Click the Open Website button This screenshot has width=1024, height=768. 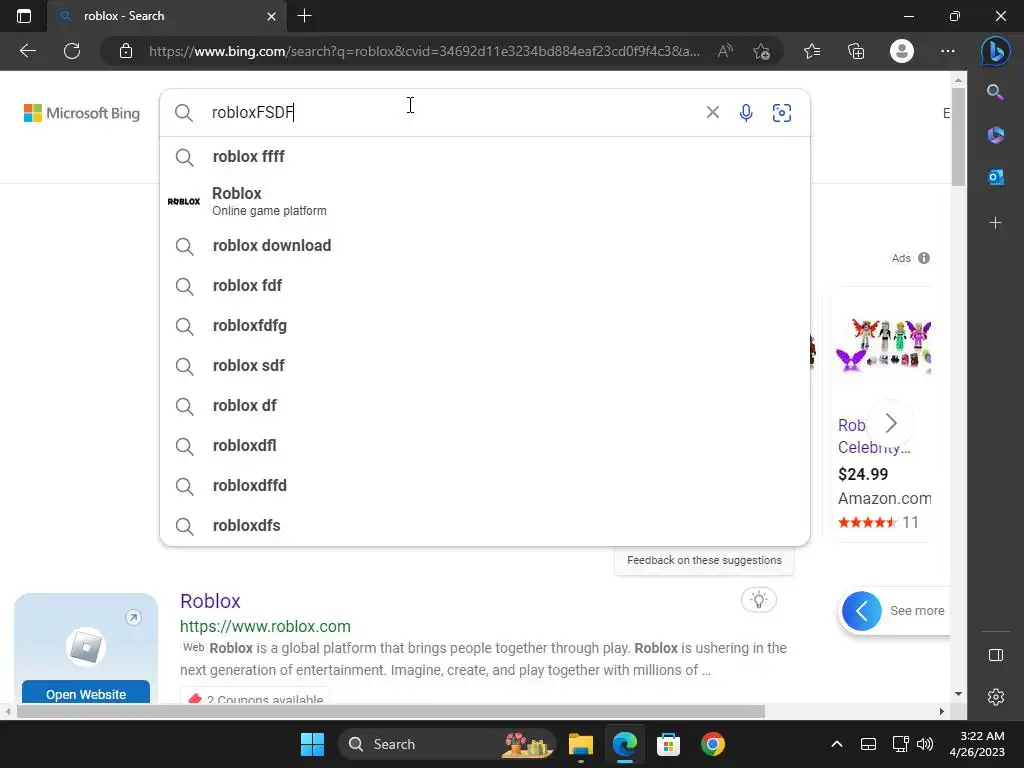pyautogui.click(x=86, y=692)
